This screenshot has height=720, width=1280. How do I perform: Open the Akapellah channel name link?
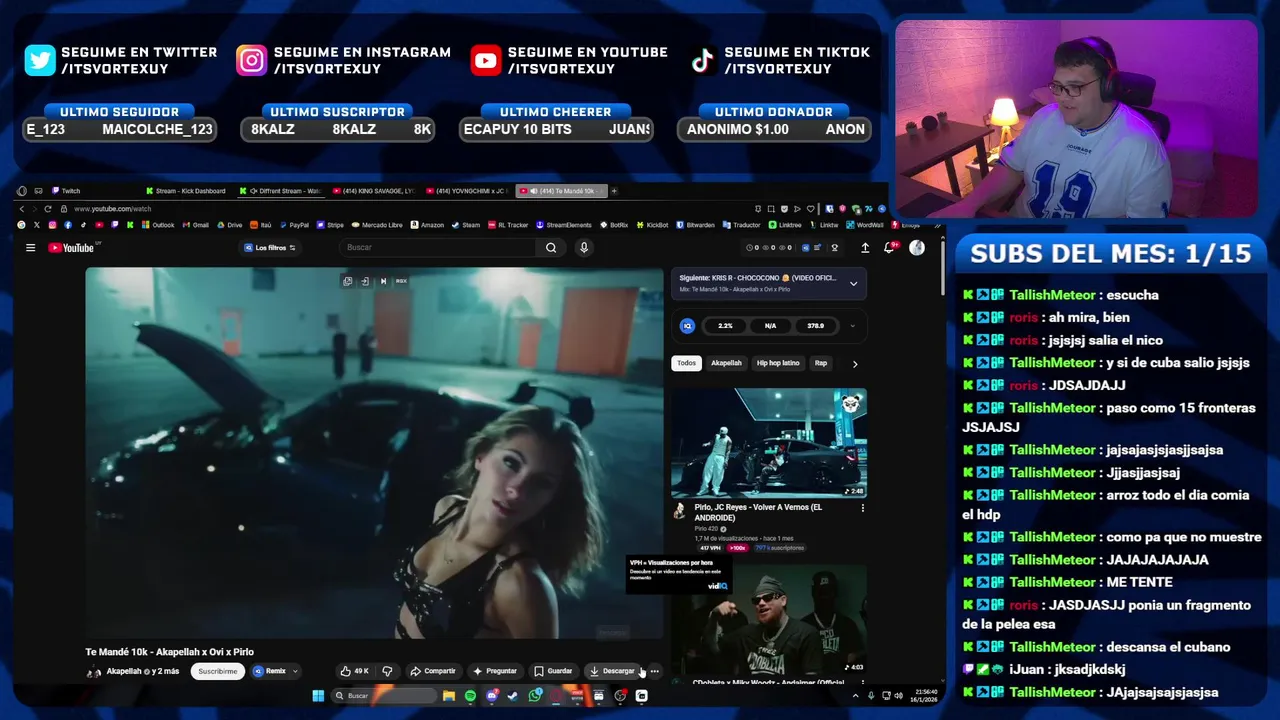124,671
